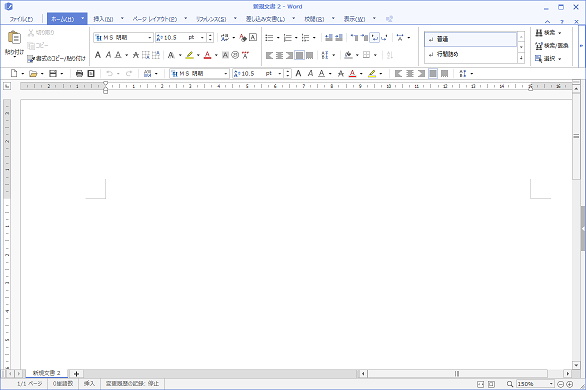Screen dimensions: 586x390
Task: Switch to the 校閲 tab
Action: pyautogui.click(x=314, y=19)
